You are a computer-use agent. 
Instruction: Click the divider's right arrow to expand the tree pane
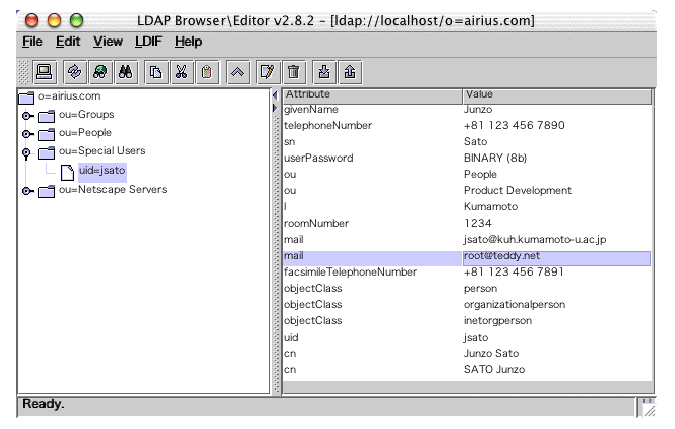coord(276,108)
